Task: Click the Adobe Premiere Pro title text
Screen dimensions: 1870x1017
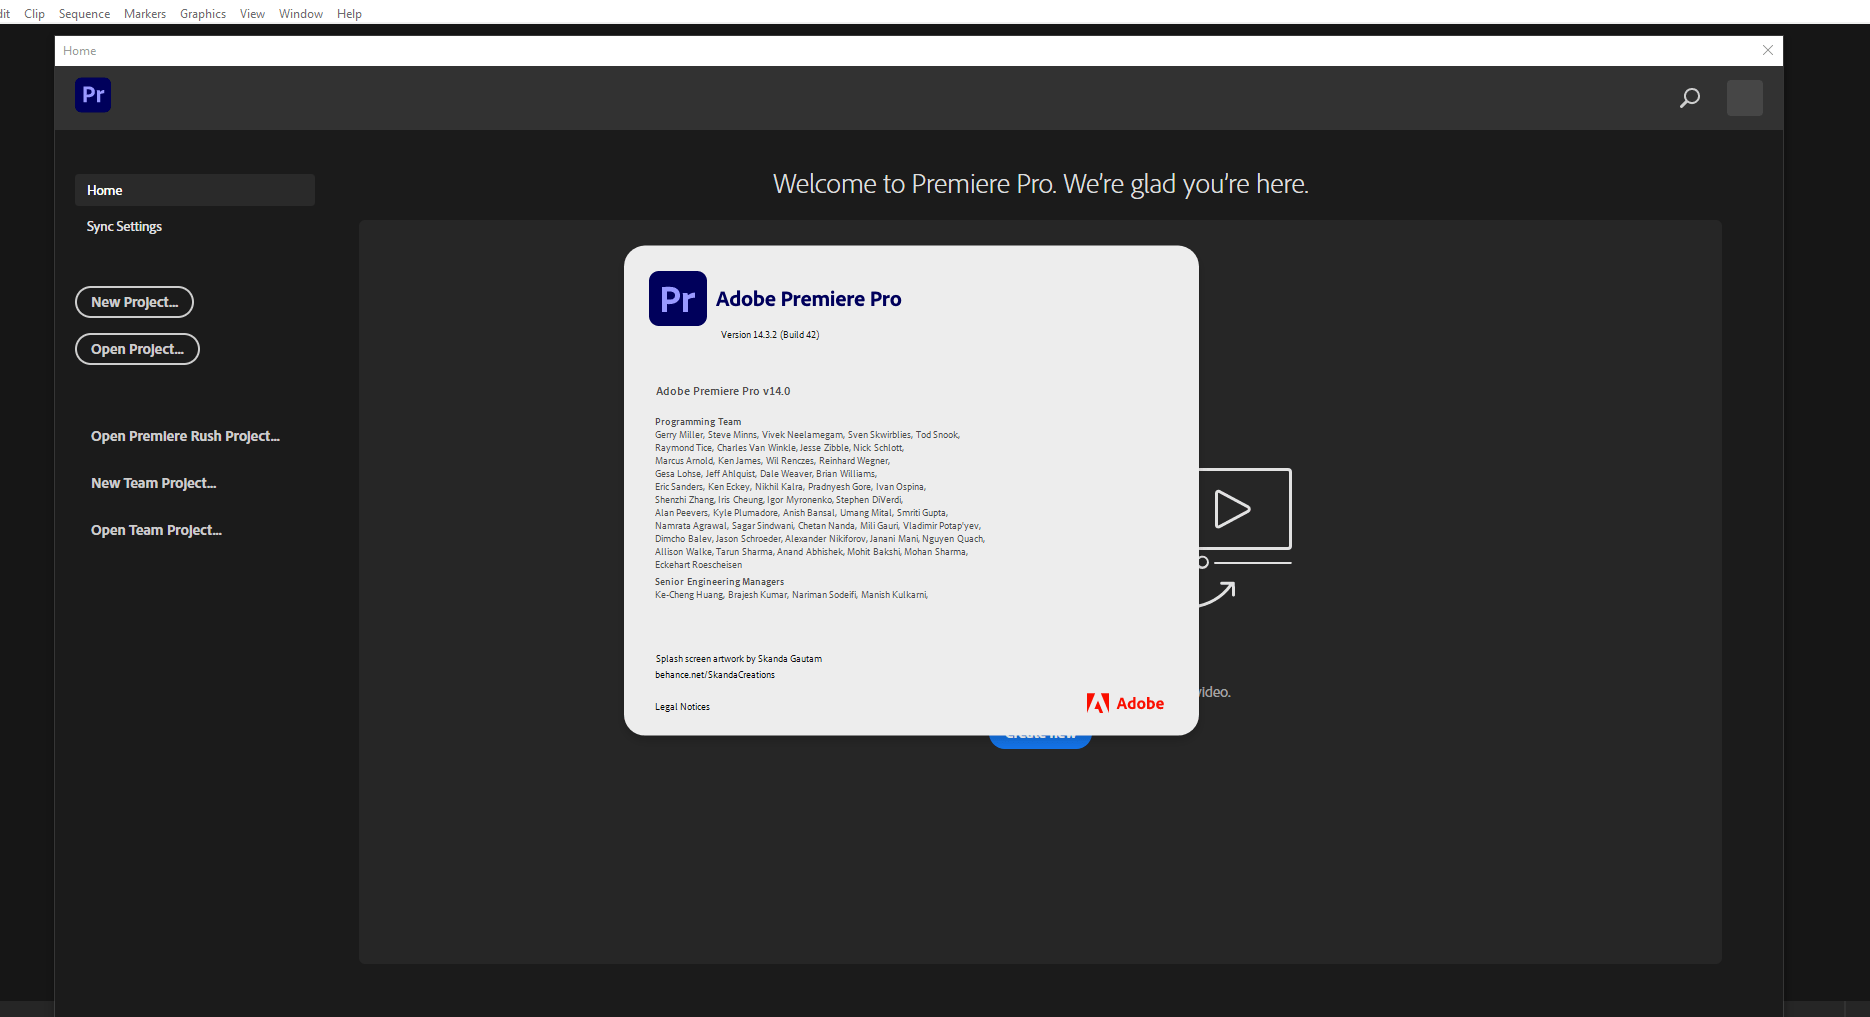Action: (x=808, y=299)
